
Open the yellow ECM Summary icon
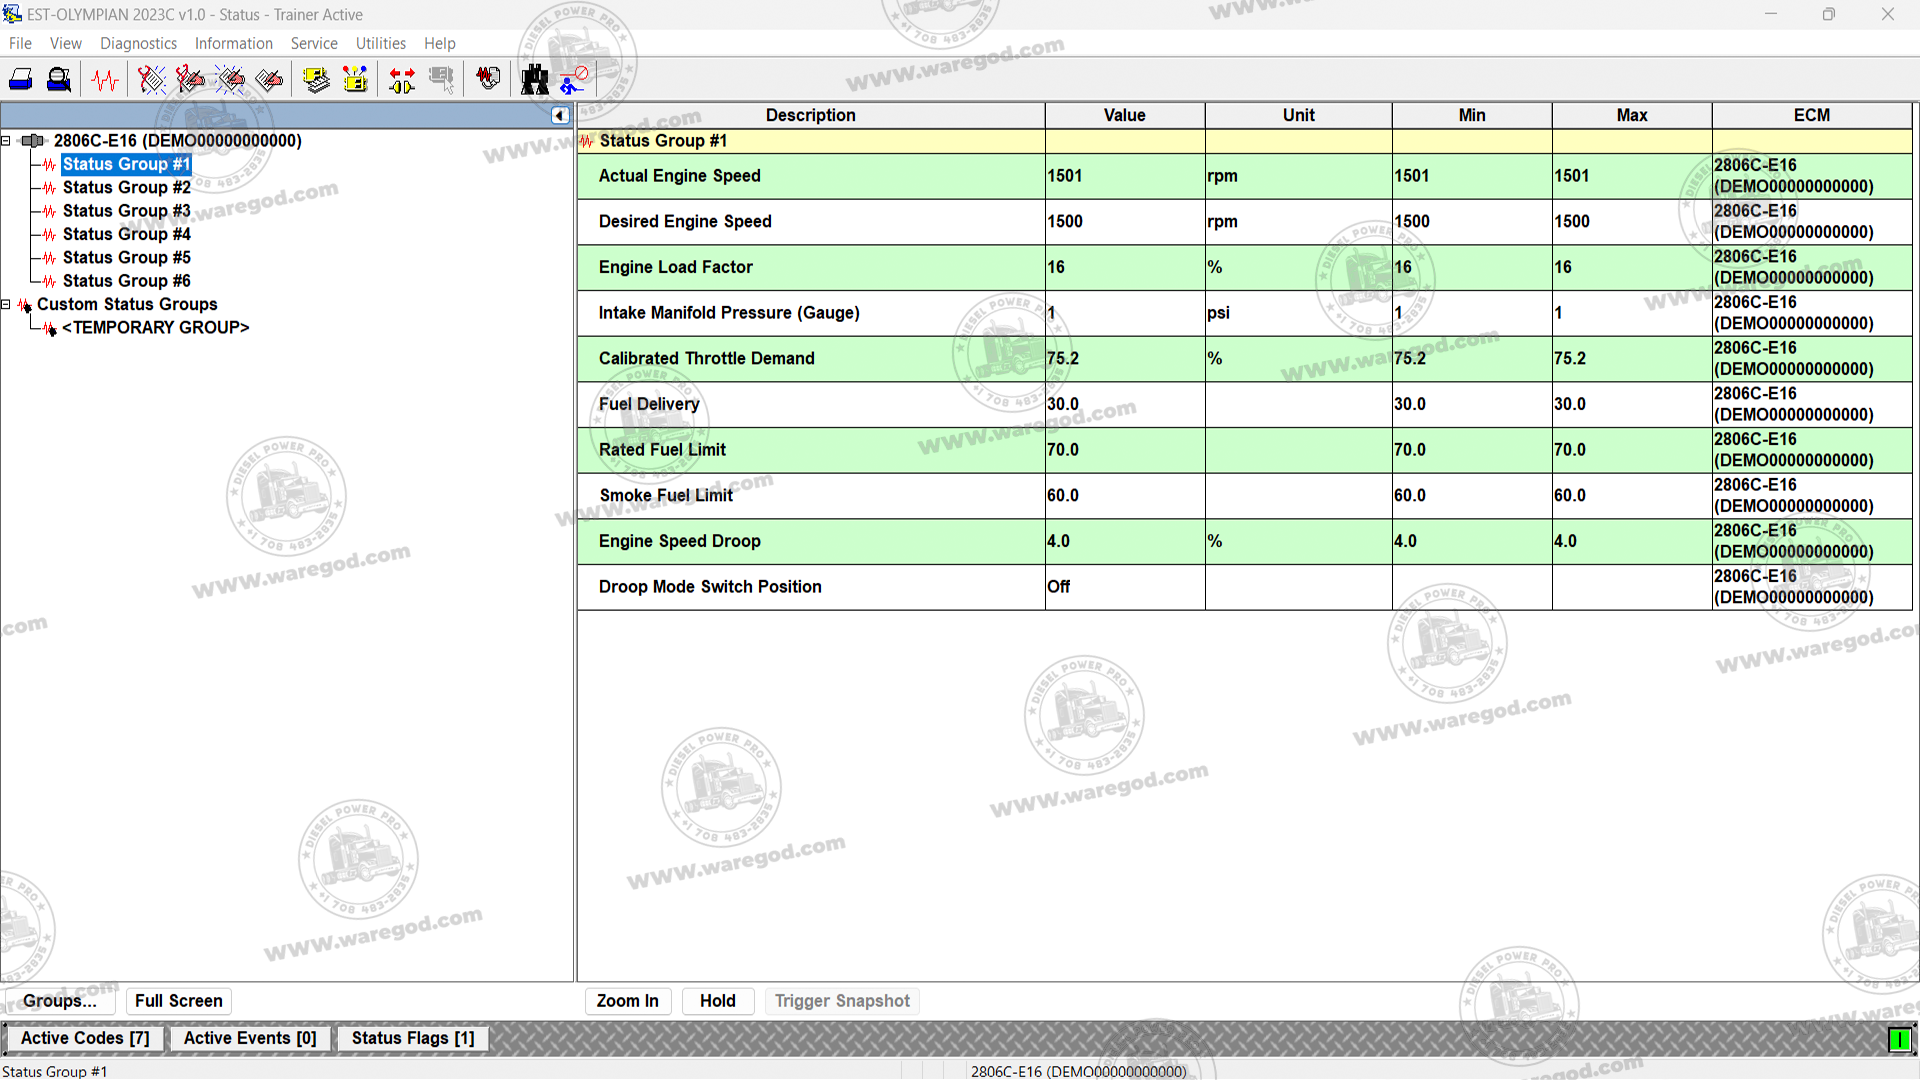[x=316, y=80]
